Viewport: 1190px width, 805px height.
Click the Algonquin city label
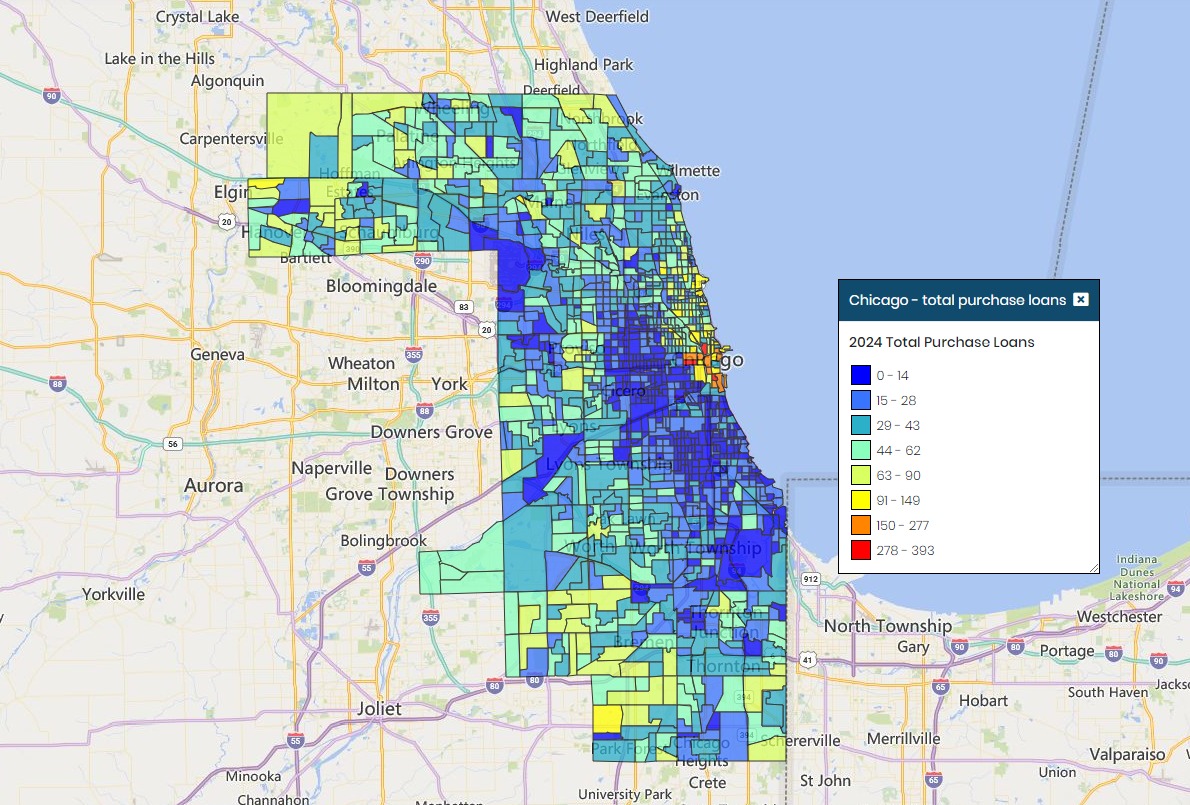[228, 80]
